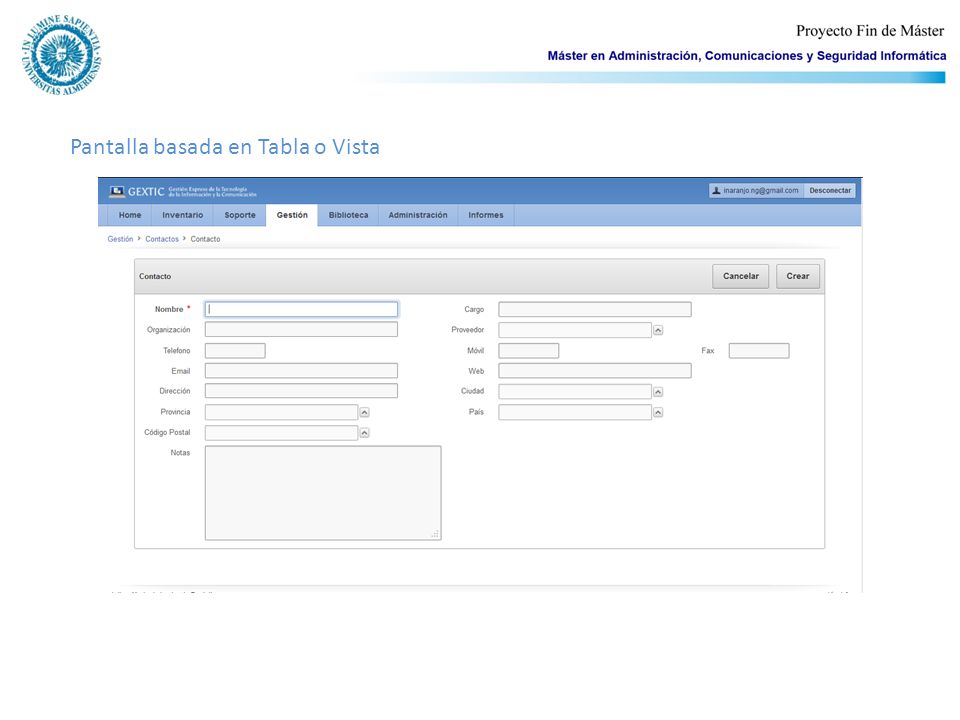Viewport: 960px width, 720px height.
Task: Click the Crear button
Action: click(798, 276)
